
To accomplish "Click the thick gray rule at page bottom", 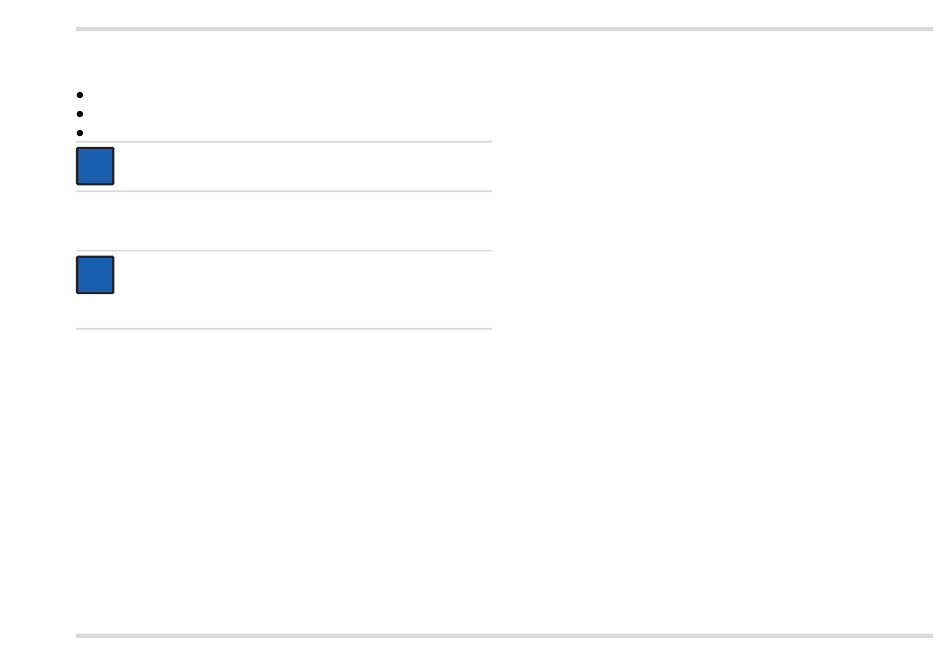I will coord(504,636).
